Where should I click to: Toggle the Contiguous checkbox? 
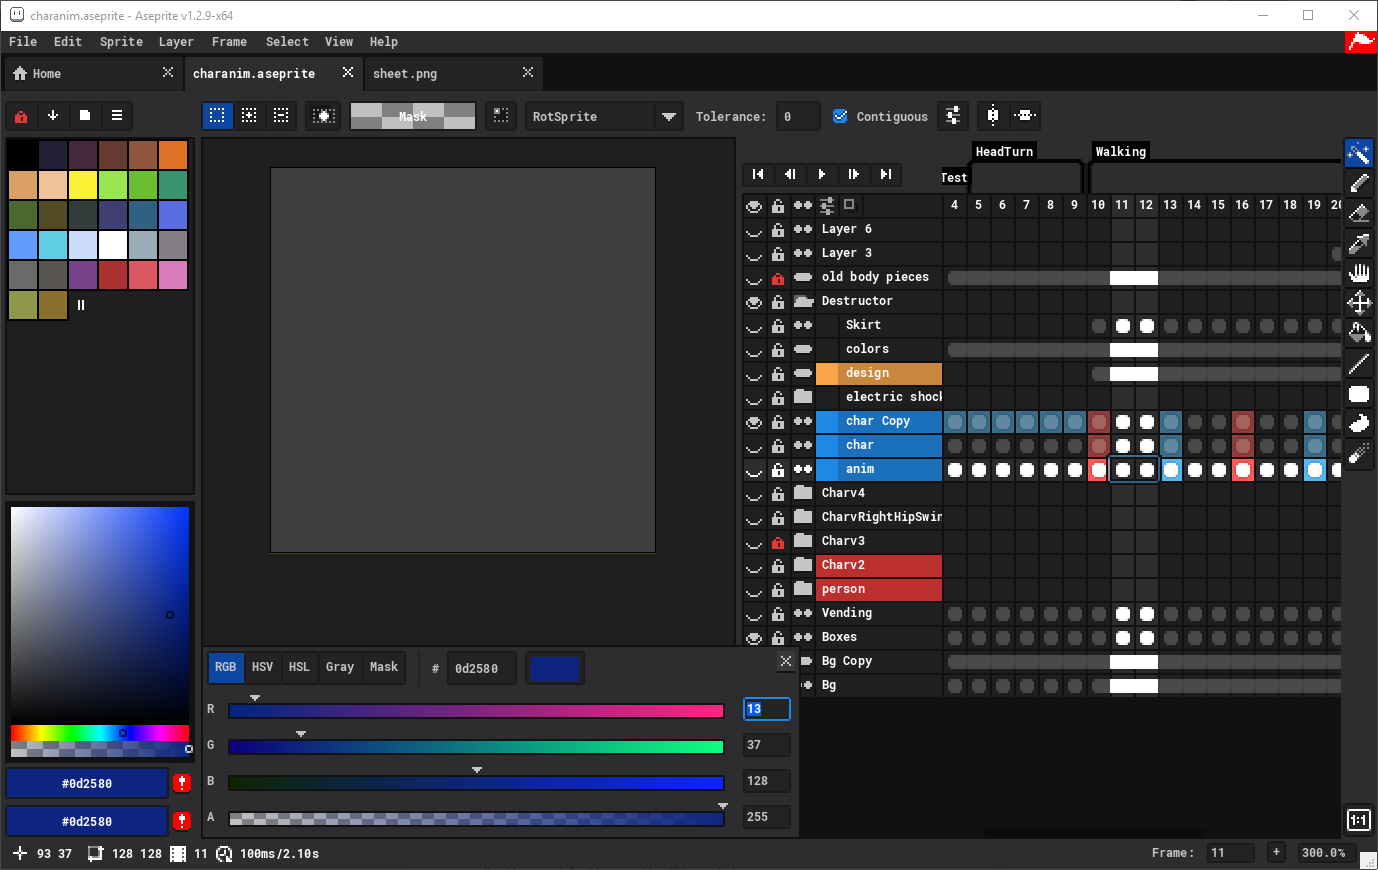(840, 116)
